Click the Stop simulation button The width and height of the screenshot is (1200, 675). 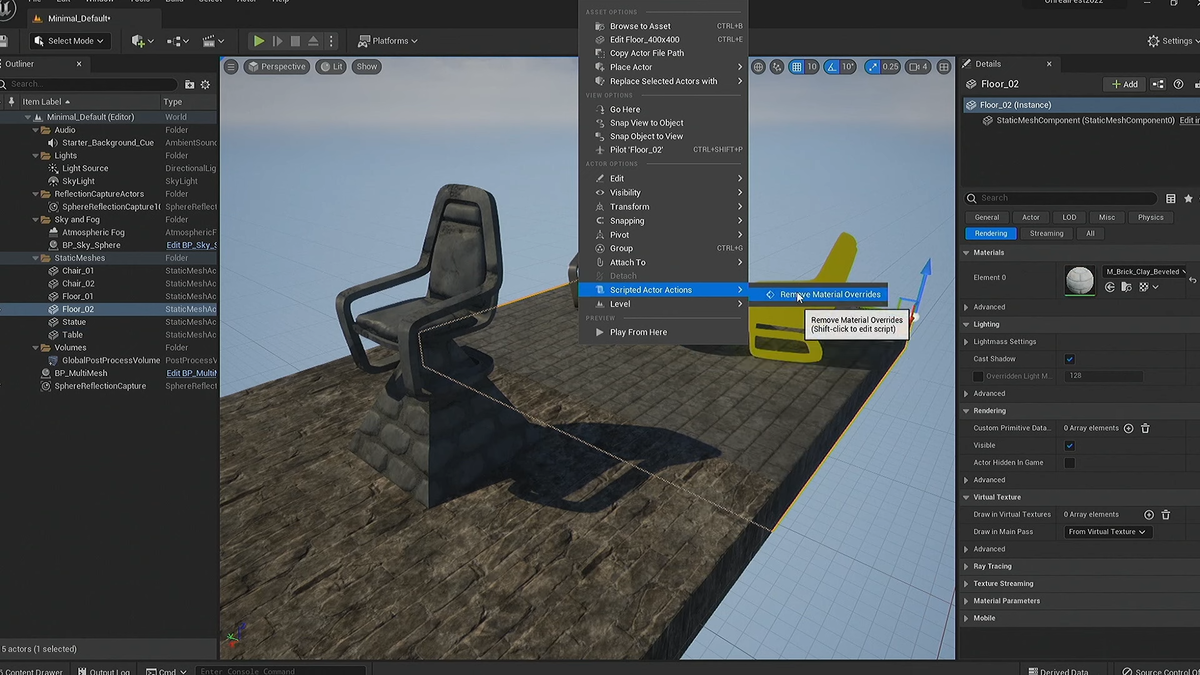(295, 41)
